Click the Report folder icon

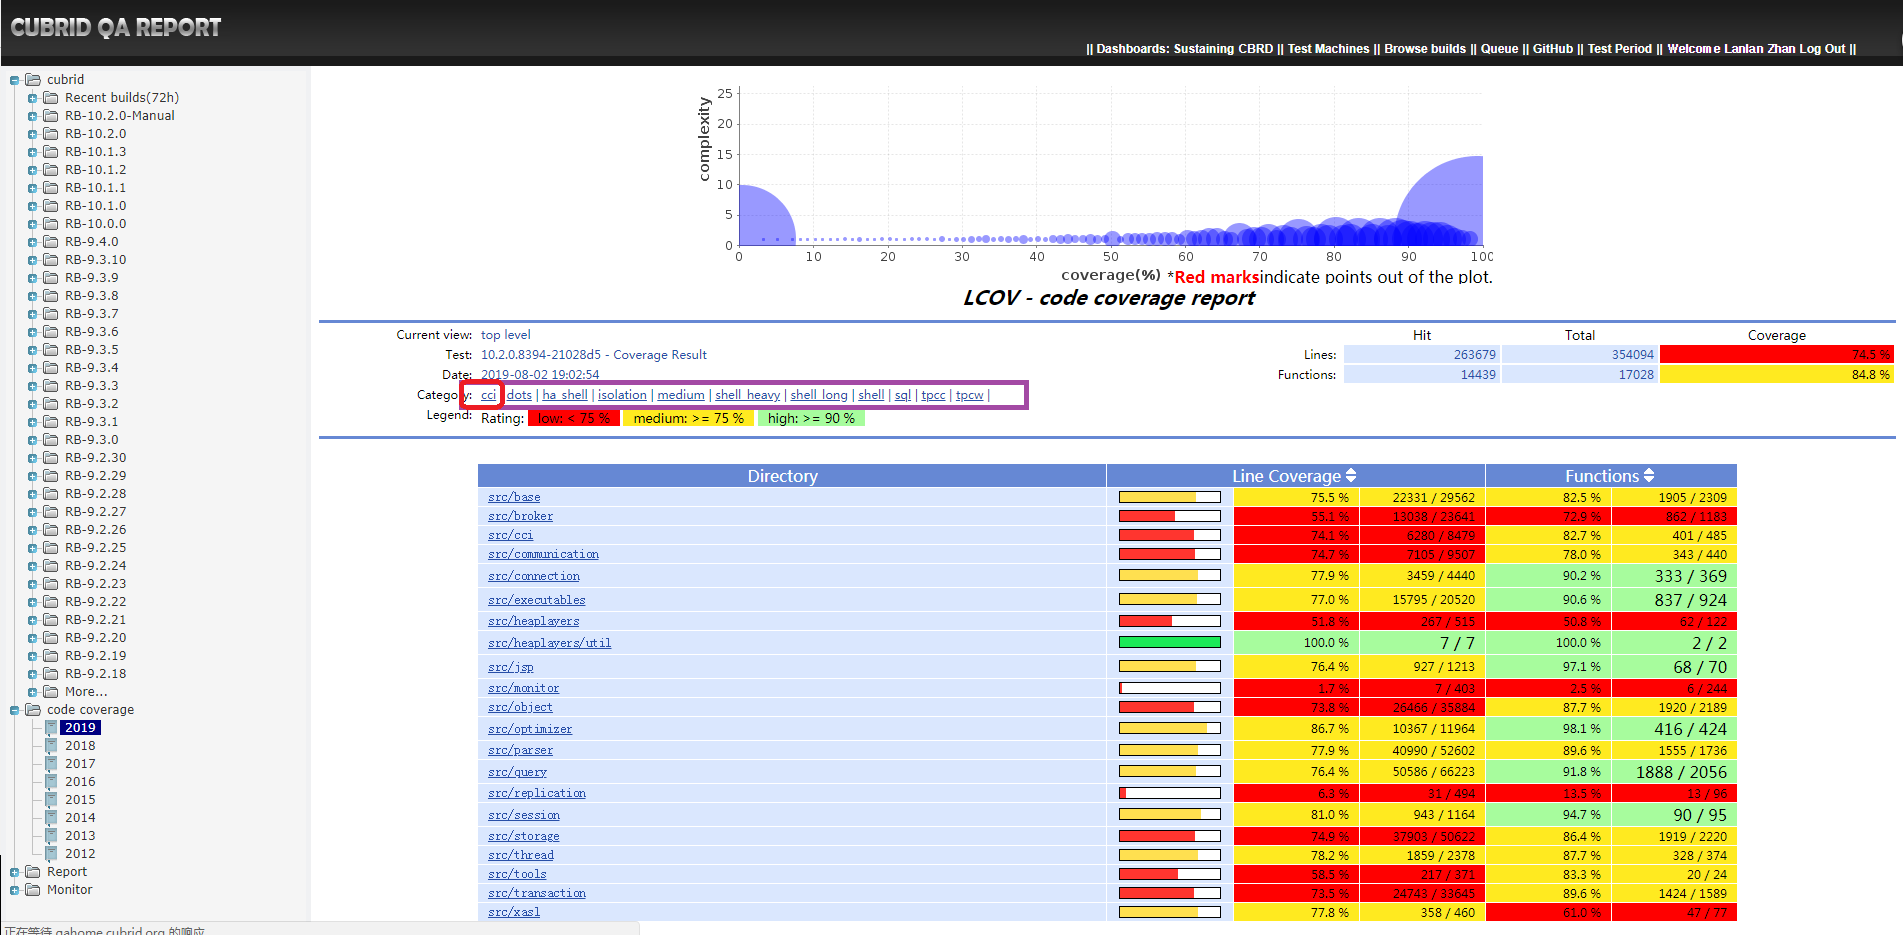click(33, 871)
